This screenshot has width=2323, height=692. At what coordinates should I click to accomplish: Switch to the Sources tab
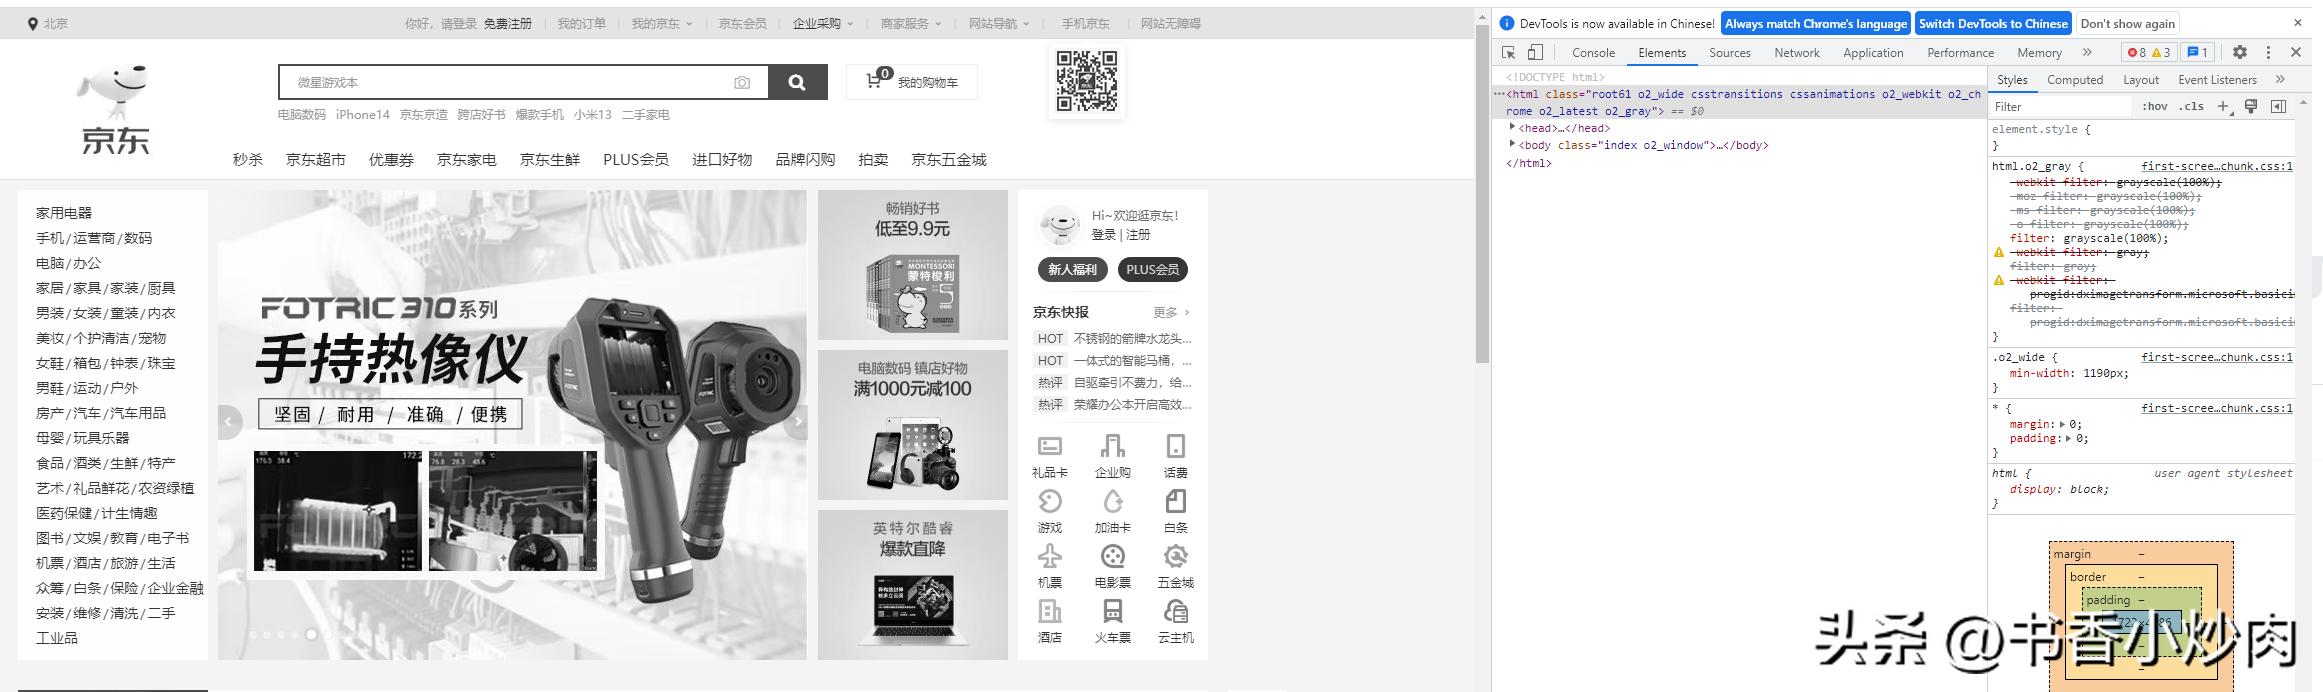[1729, 52]
